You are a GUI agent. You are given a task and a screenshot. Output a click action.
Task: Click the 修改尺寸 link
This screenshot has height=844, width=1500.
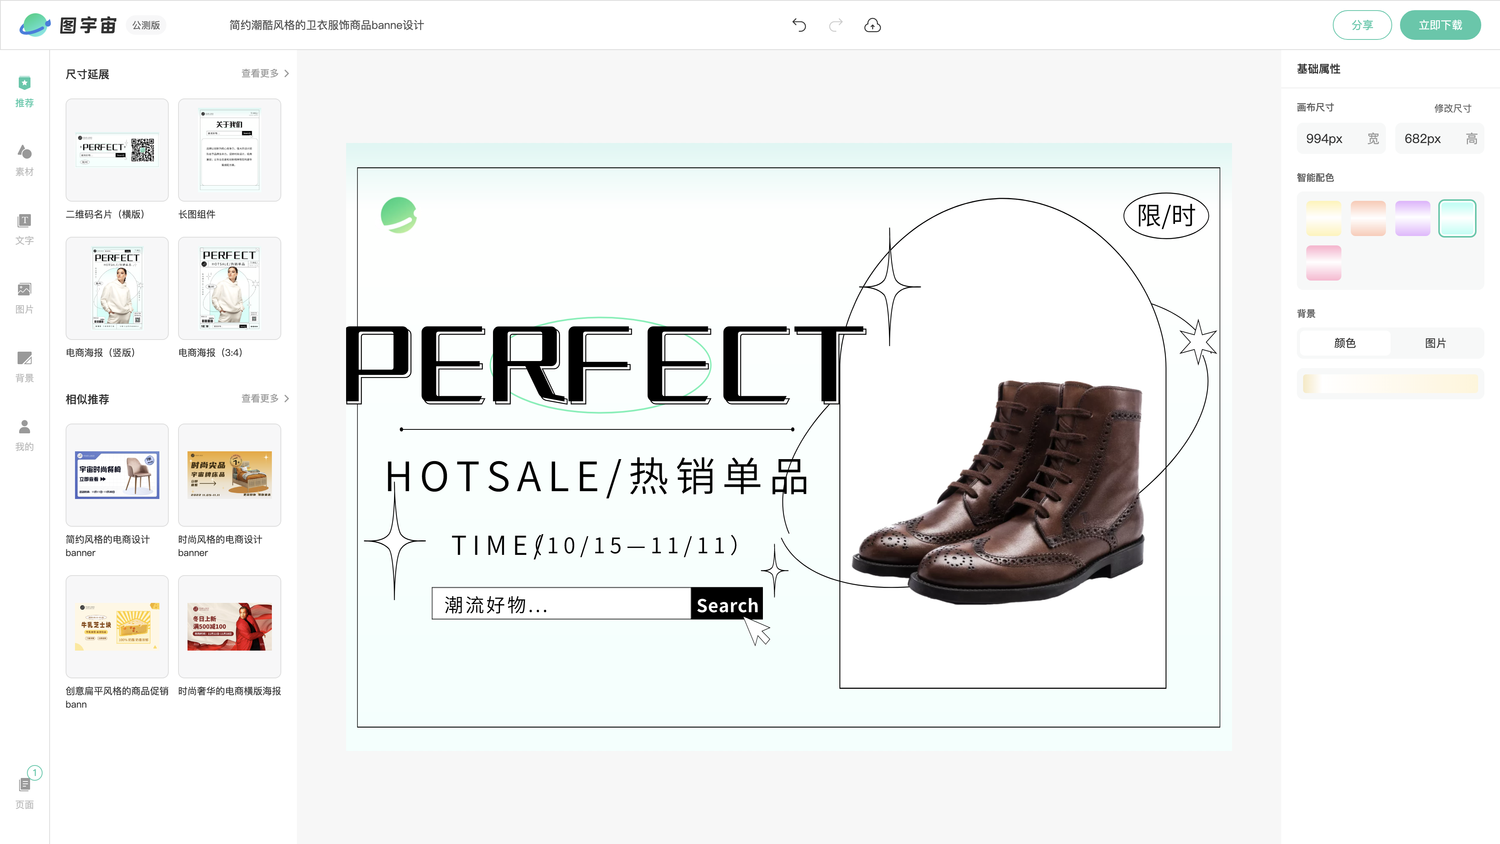click(1452, 108)
